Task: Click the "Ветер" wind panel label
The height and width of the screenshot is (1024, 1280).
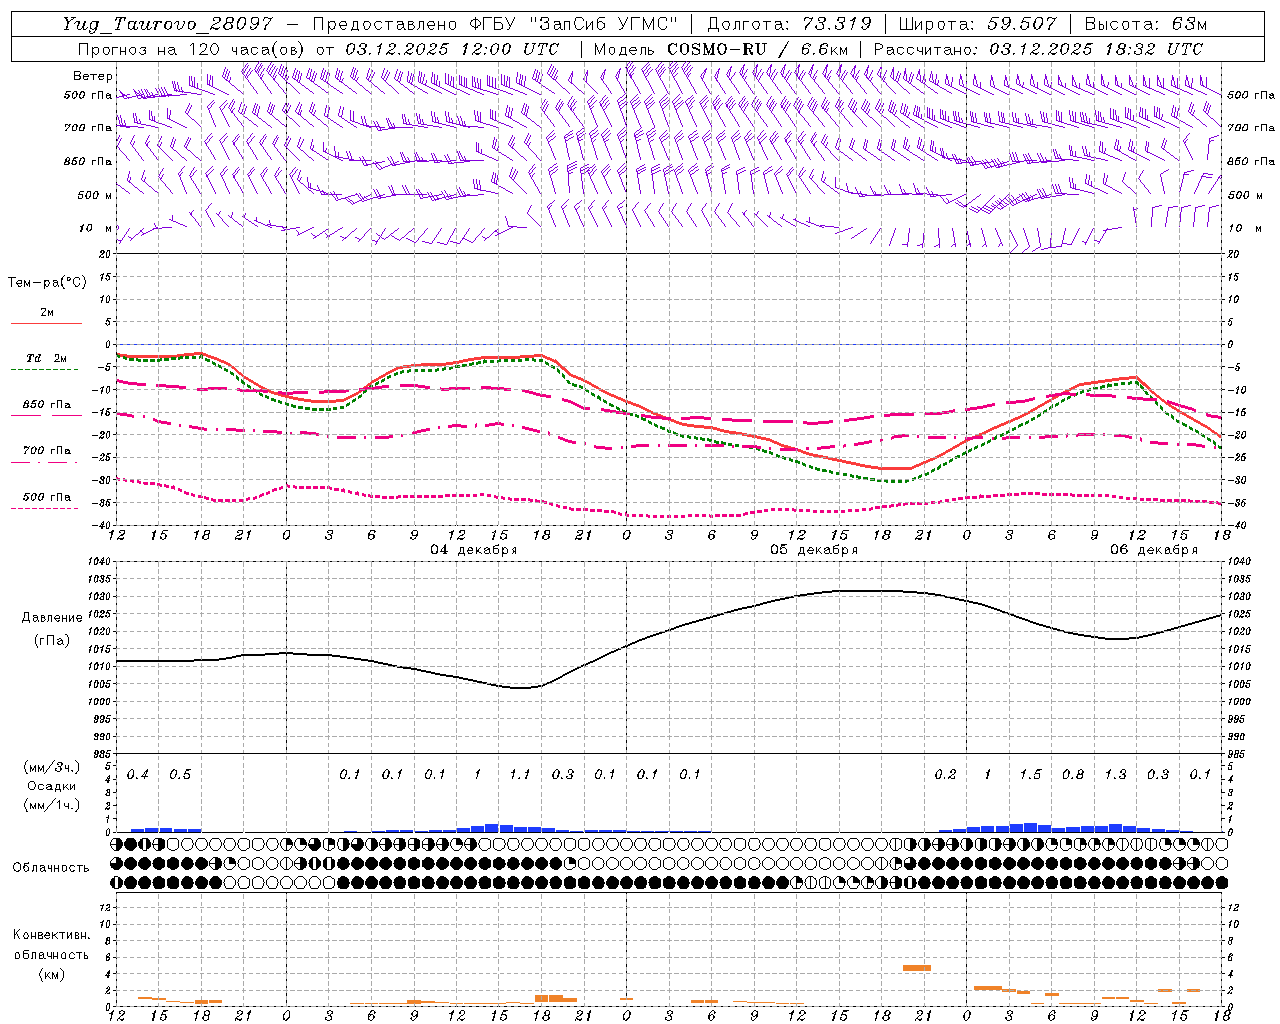Action: tap(93, 76)
